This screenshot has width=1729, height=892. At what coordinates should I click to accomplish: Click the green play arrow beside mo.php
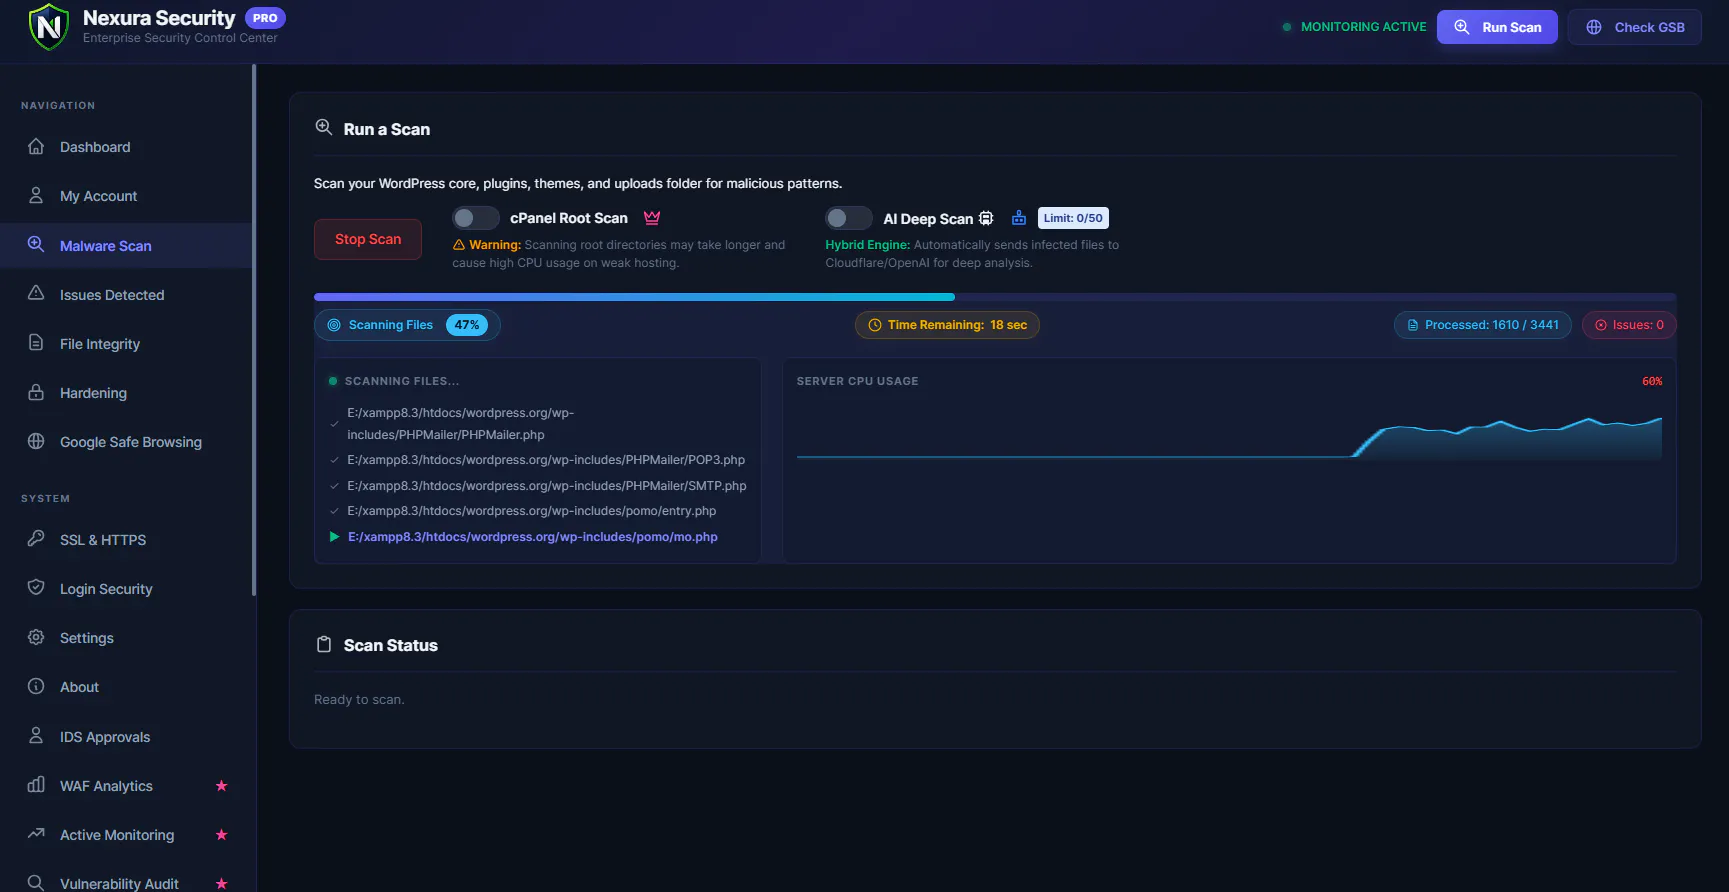[x=335, y=537]
